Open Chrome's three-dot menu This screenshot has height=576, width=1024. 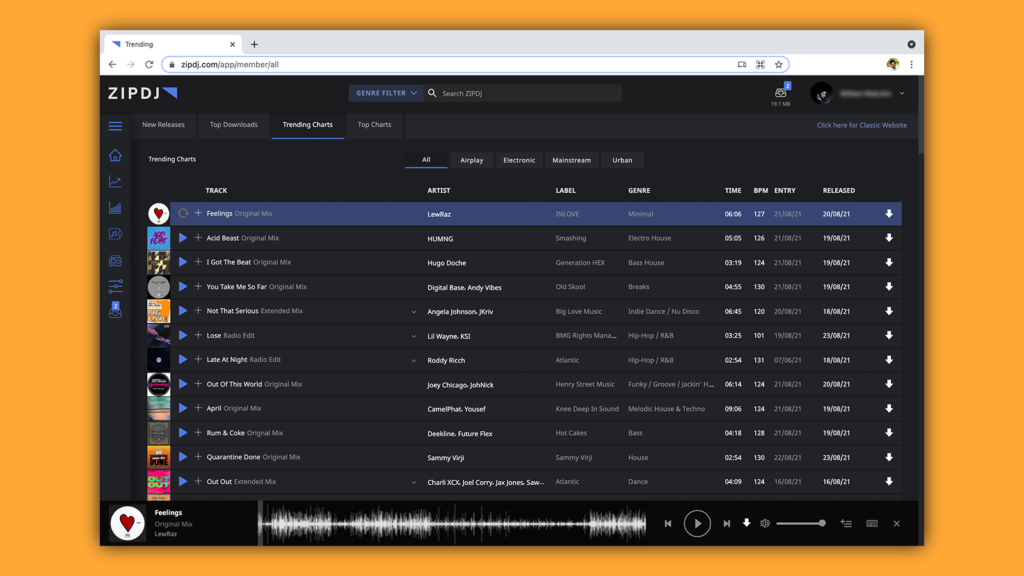(x=912, y=65)
